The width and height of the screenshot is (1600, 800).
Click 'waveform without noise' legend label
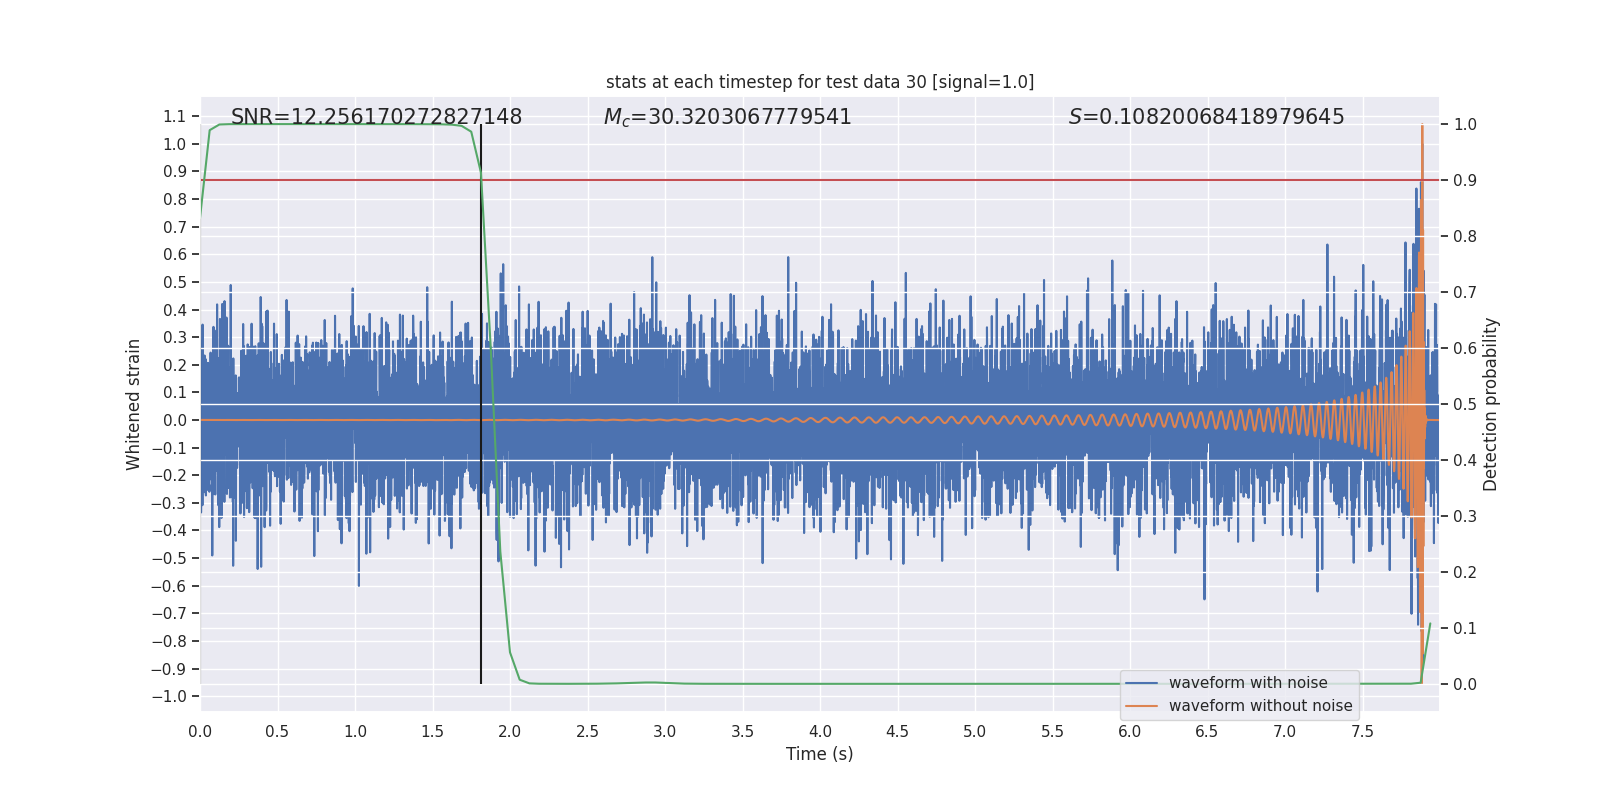click(1260, 706)
